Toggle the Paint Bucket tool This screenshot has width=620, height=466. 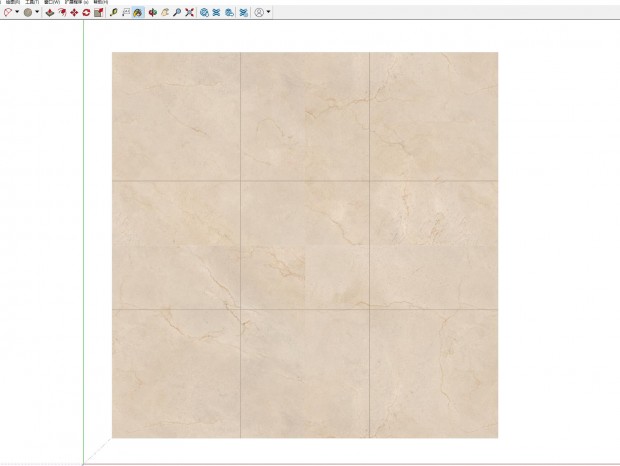click(138, 13)
